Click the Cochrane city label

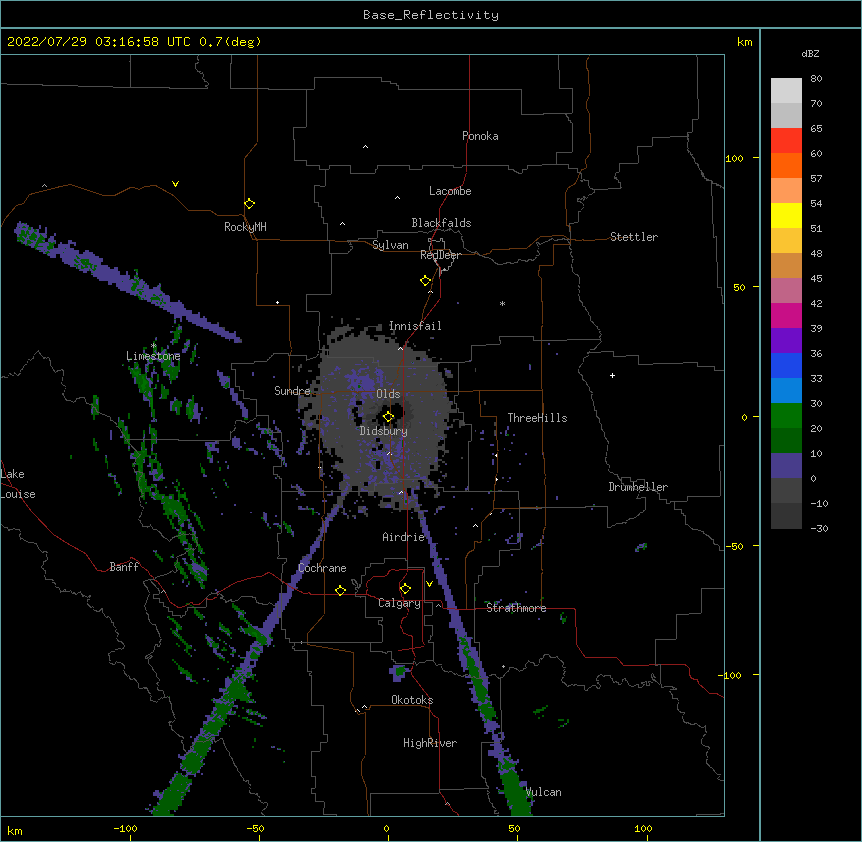(322, 568)
